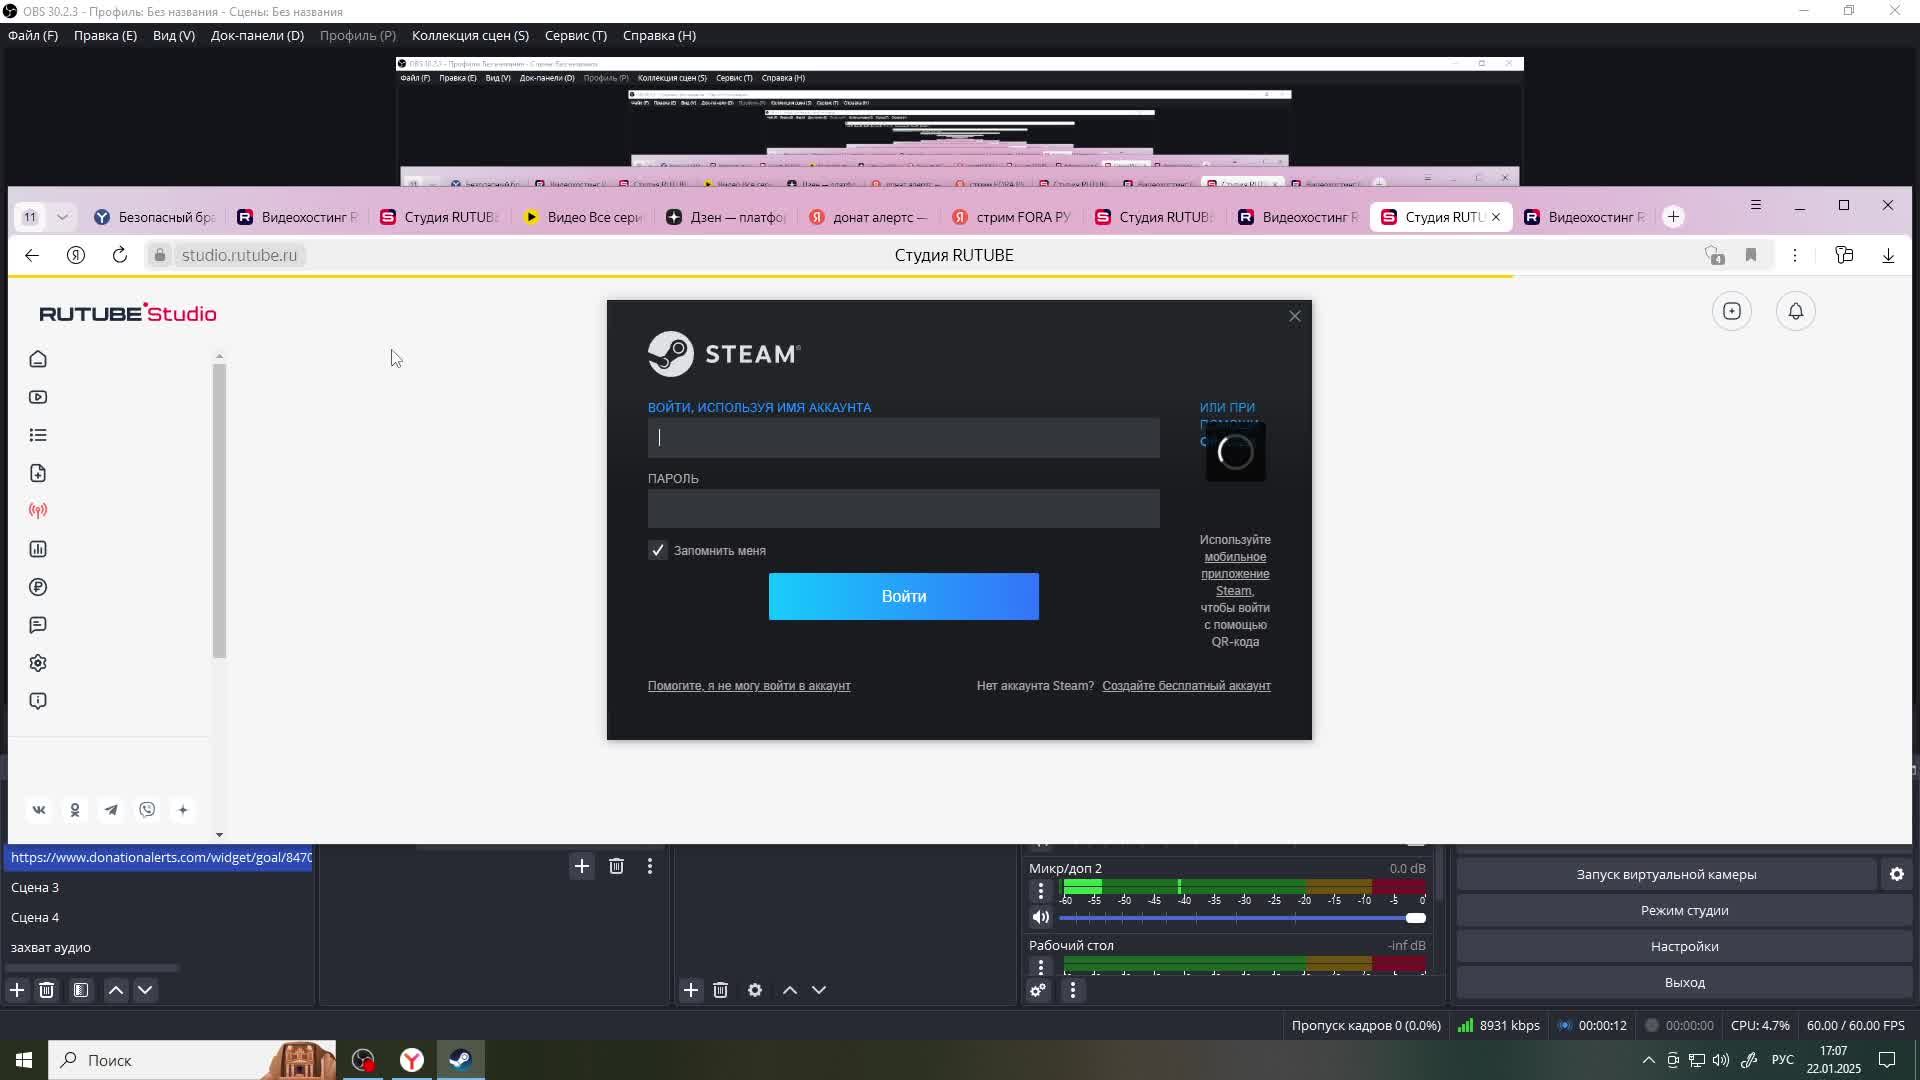1920x1080 pixels.
Task: Open browser downloads icon
Action: [1888, 255]
